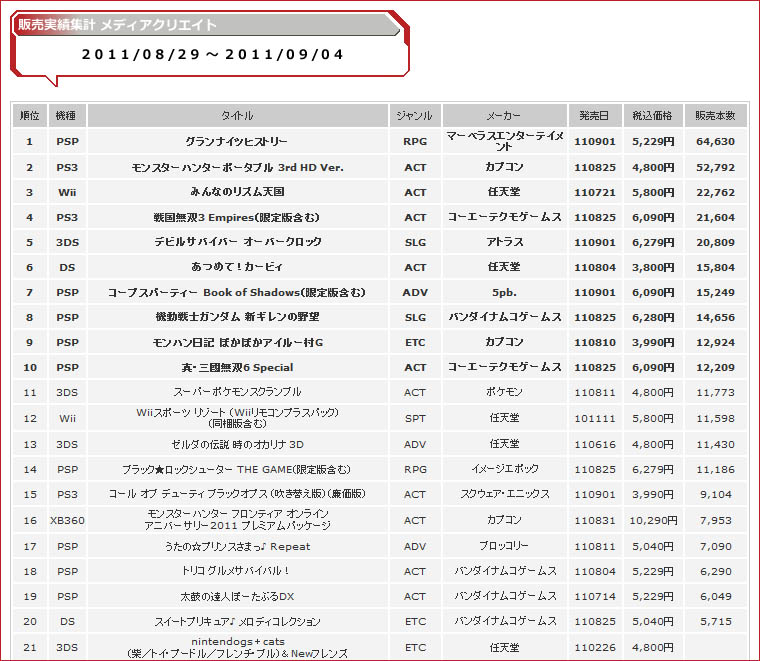Click maker イメージエポック

click(x=505, y=469)
